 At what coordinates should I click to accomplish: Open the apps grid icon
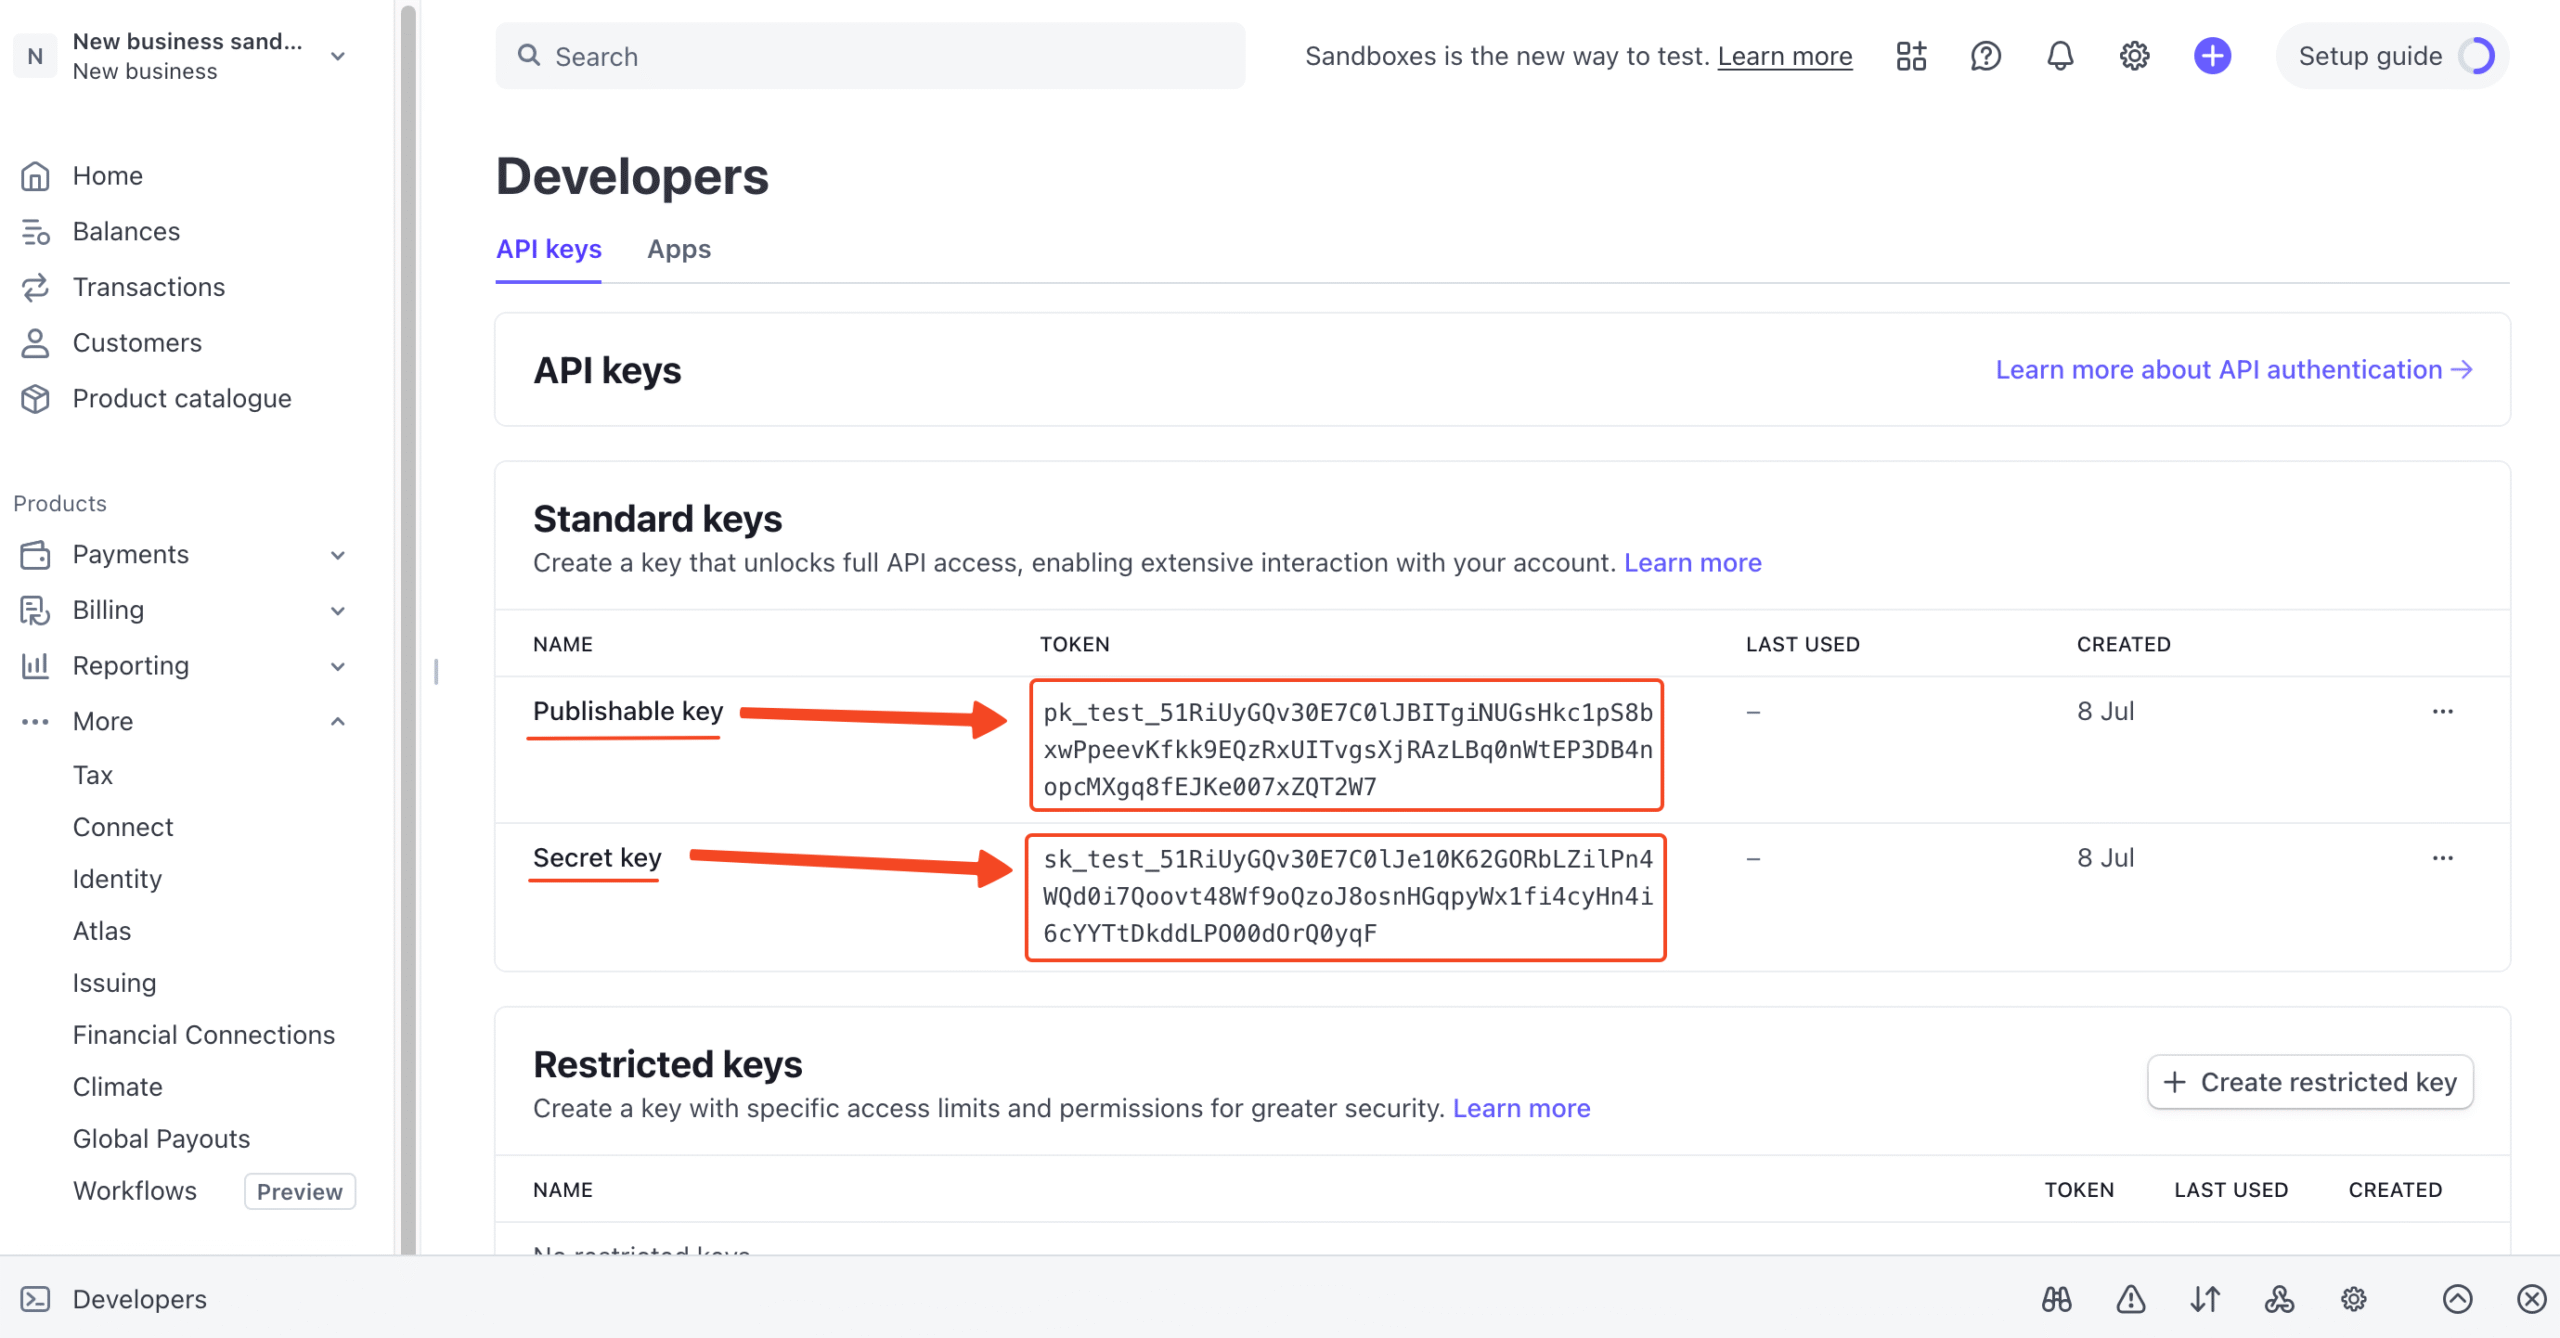coord(1910,56)
